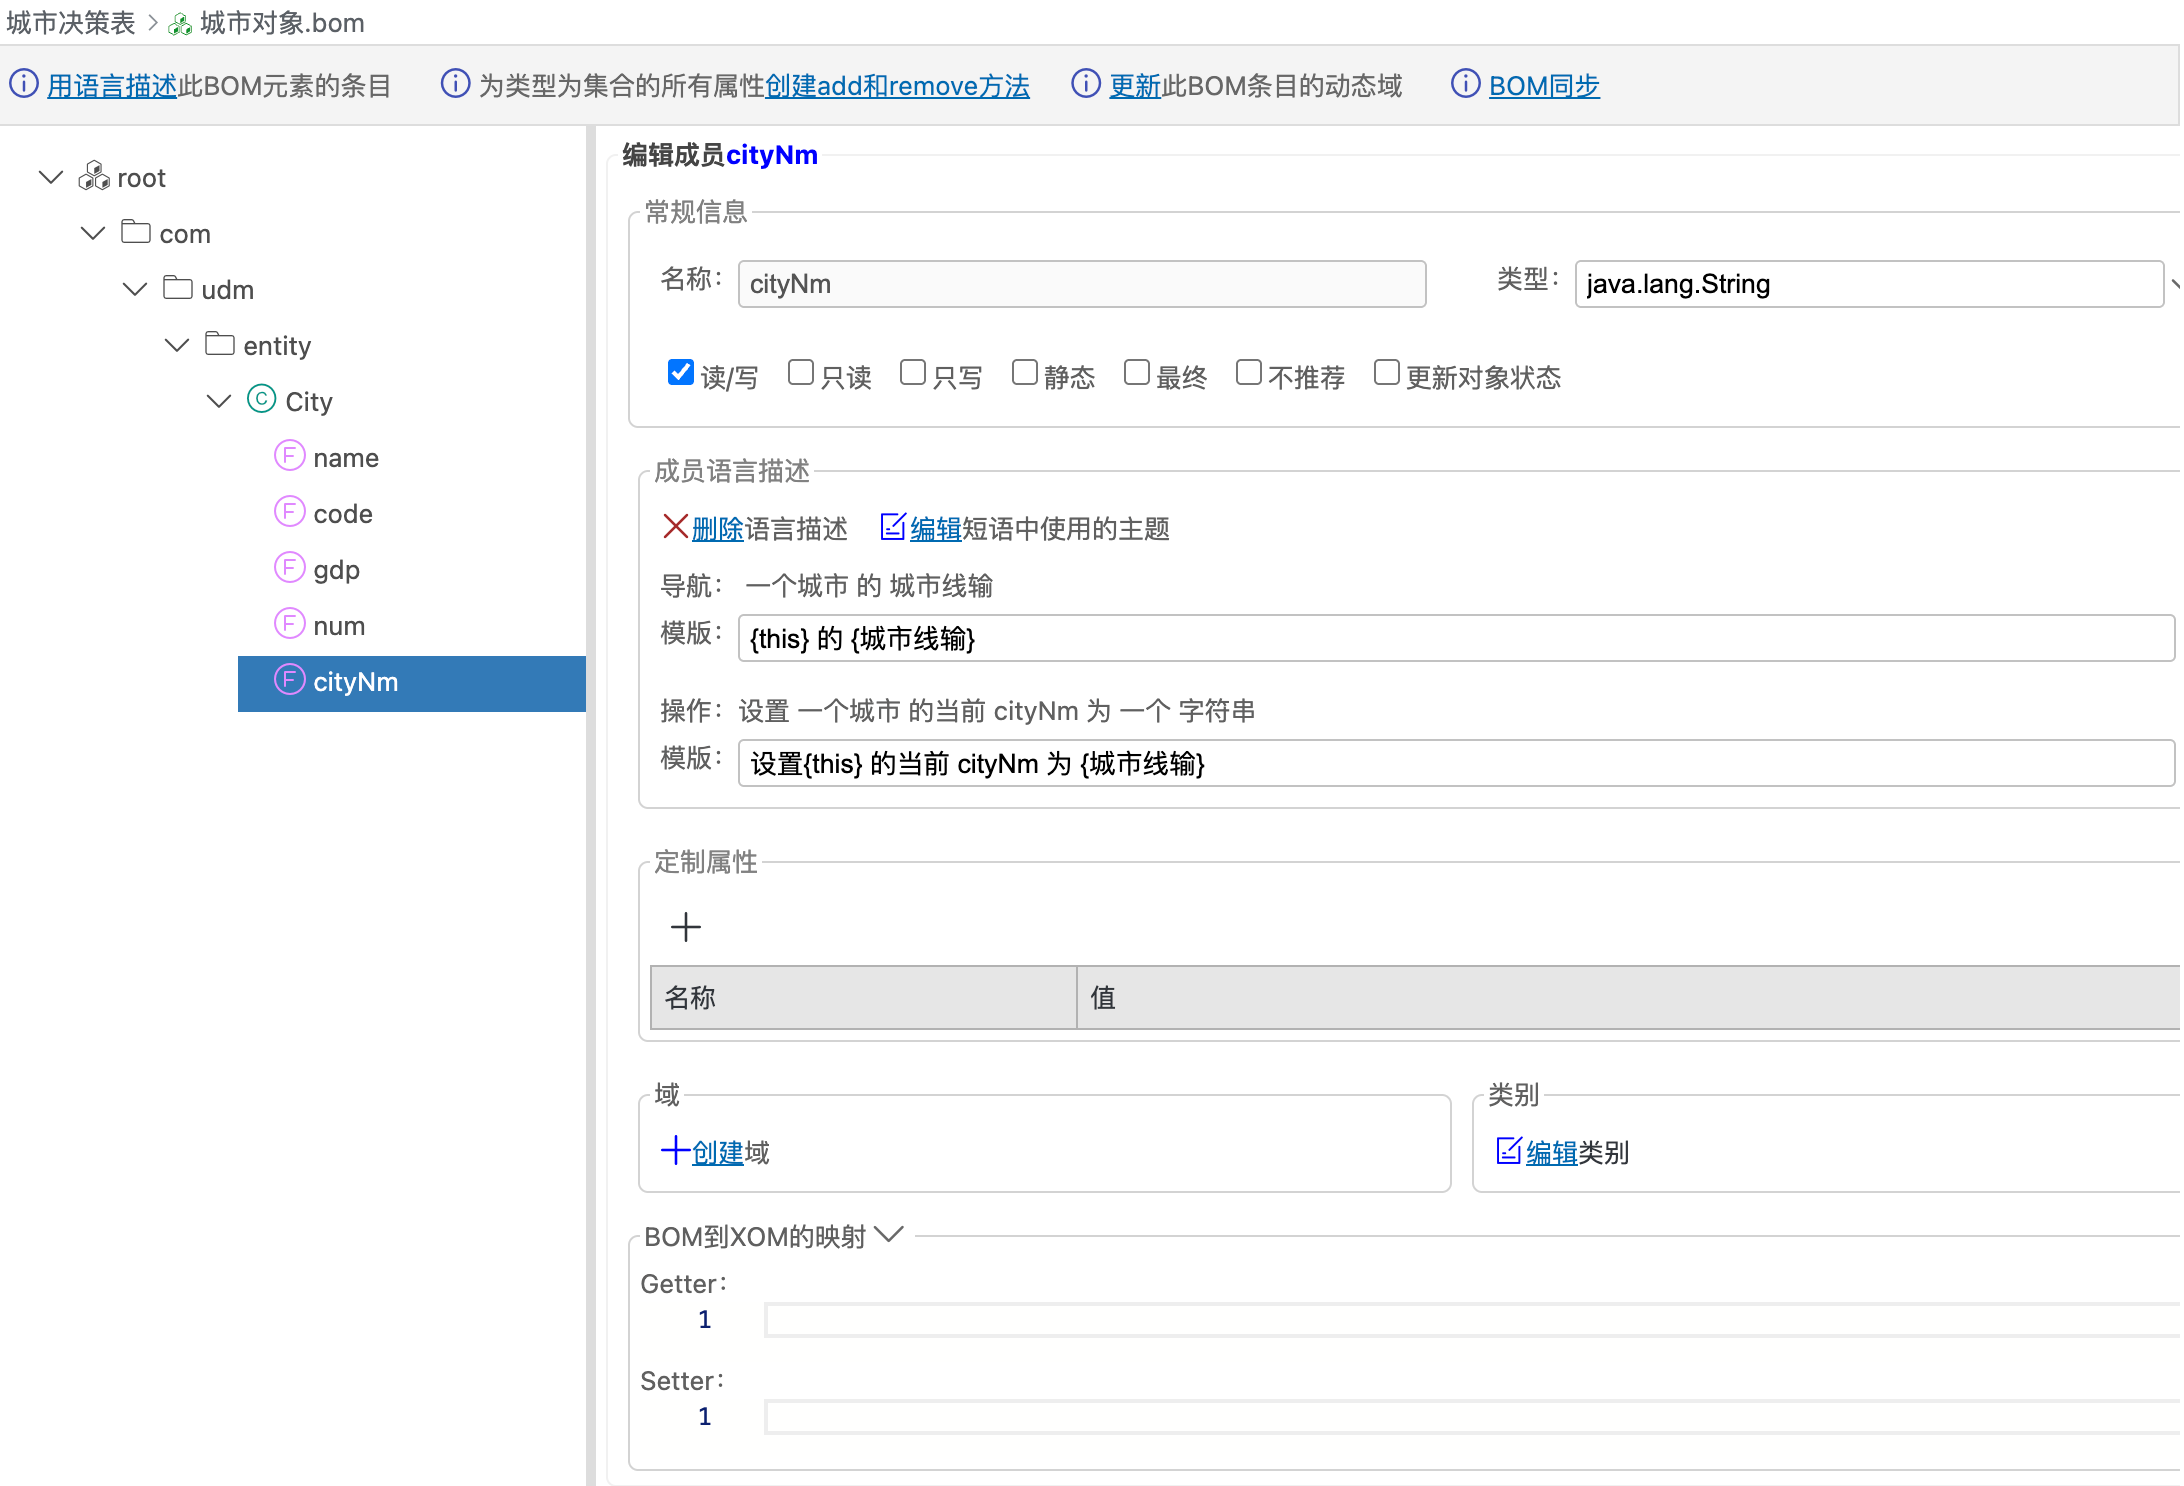Click the navigation 模版 text field
Screen dimensions: 2184x1486
[x=1455, y=638]
